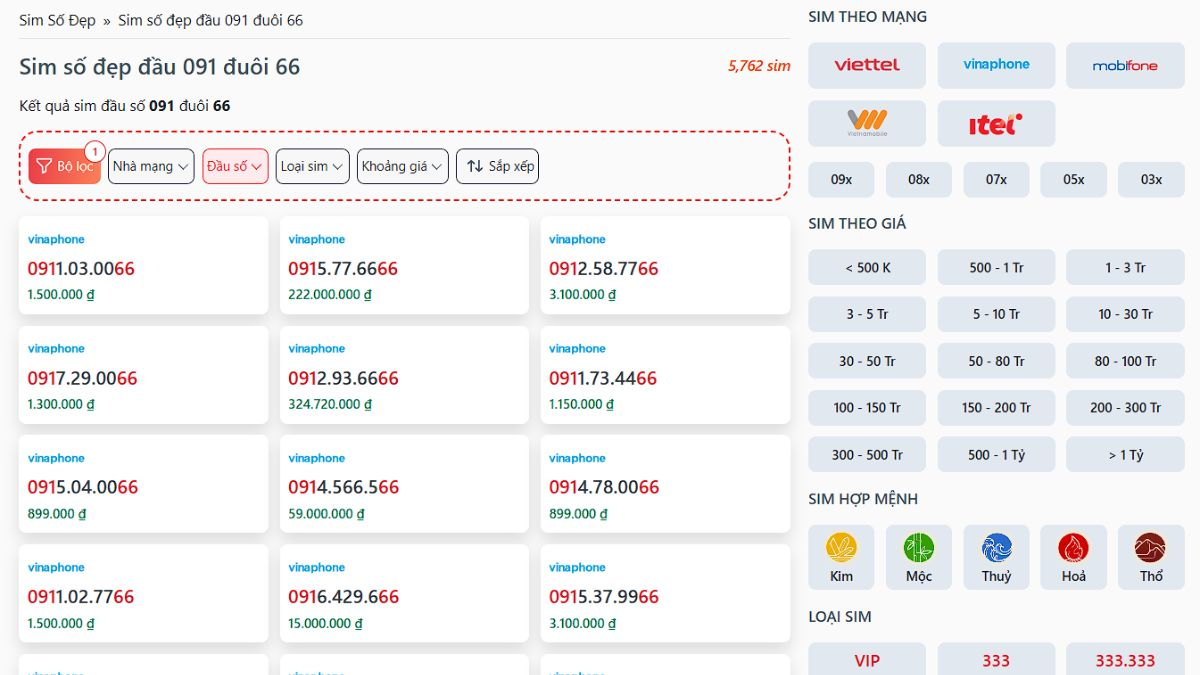This screenshot has height=675, width=1200.
Task: Choose the 09x prefix tab
Action: point(841,180)
